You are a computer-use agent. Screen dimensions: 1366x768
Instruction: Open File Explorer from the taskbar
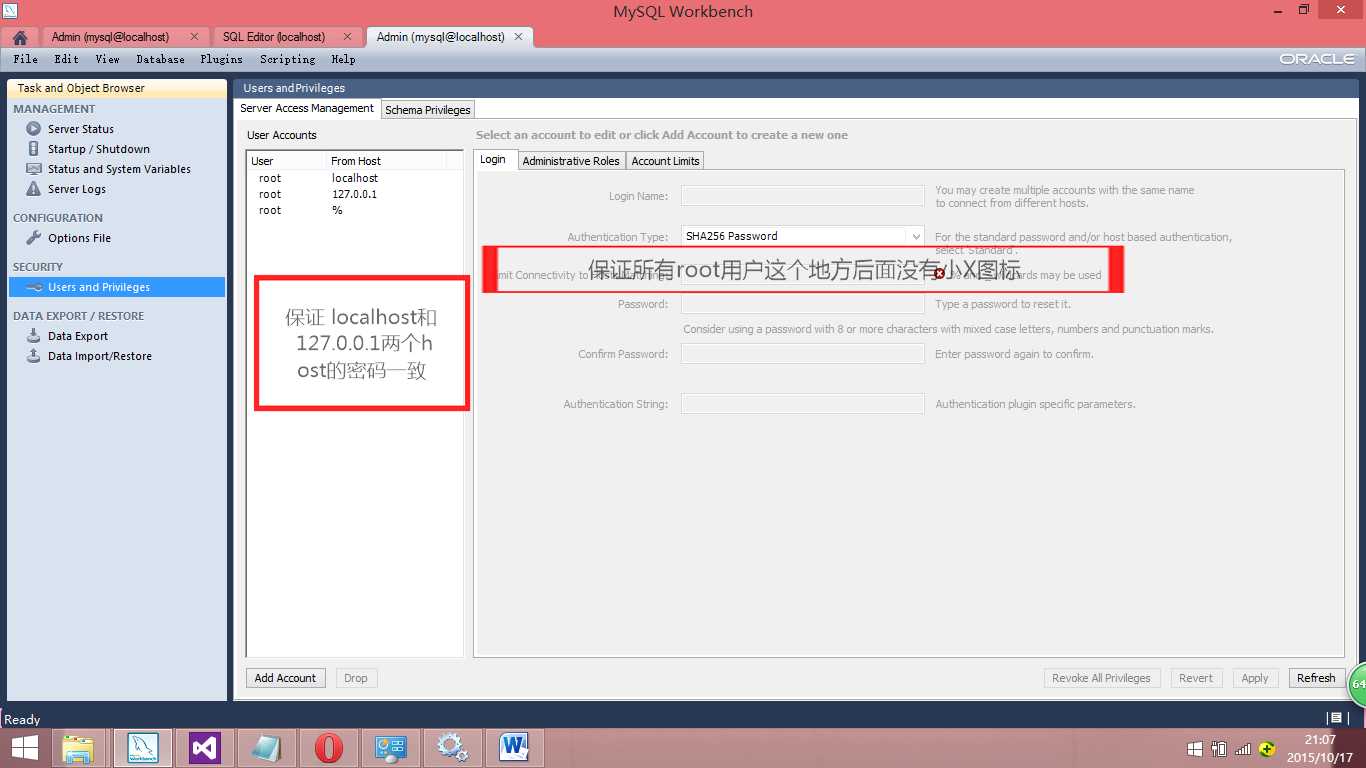click(78, 748)
